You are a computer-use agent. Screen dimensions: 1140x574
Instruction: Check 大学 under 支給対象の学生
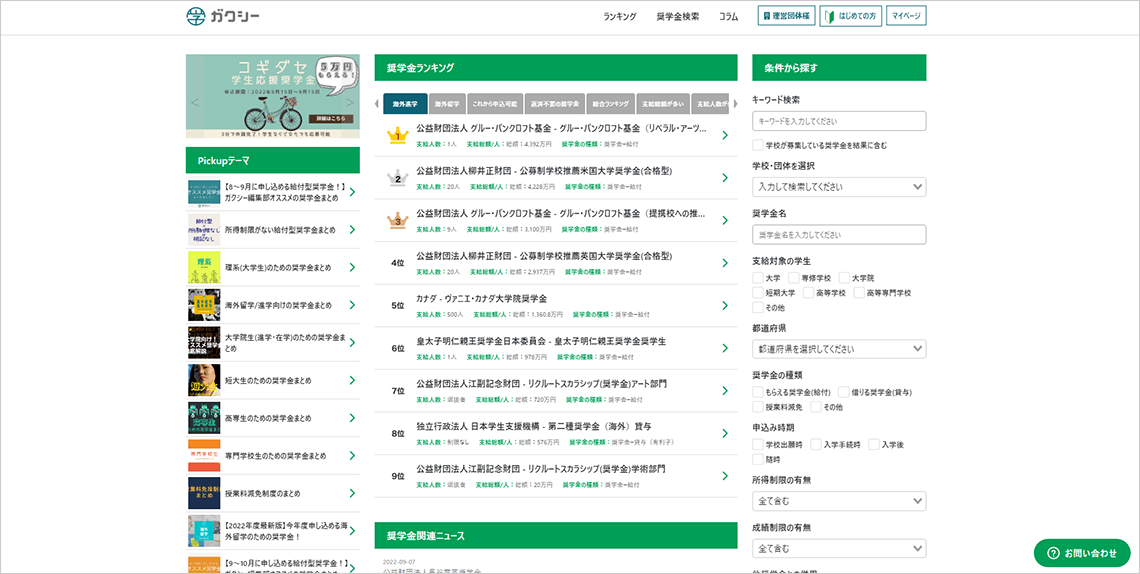click(758, 278)
